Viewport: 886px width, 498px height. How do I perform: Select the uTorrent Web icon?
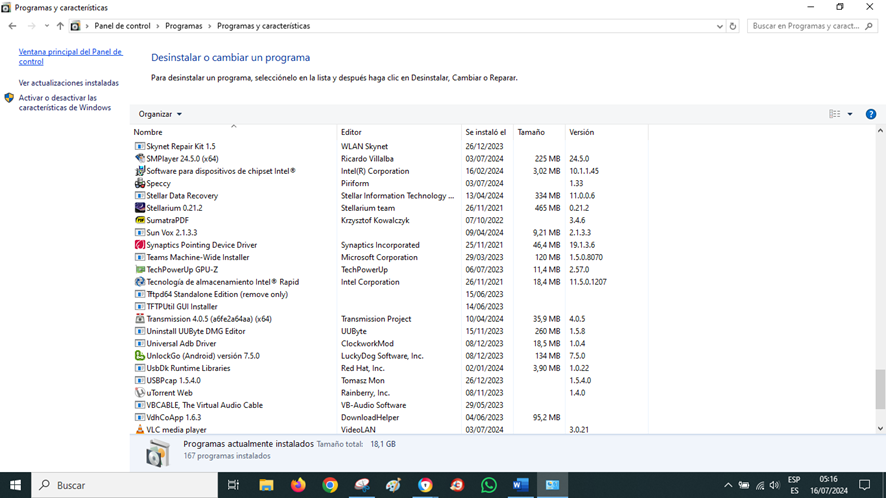coord(140,393)
